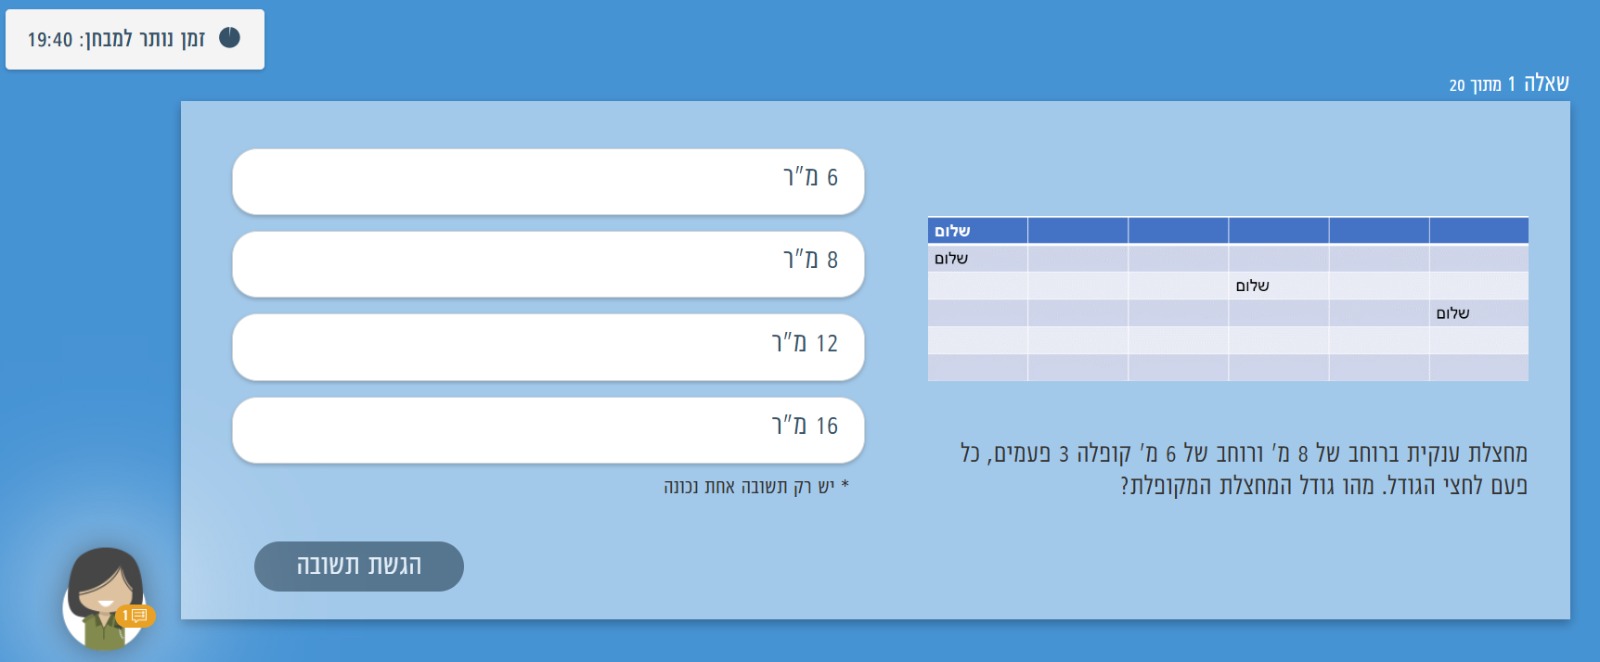The width and height of the screenshot is (1600, 662).
Task: Click the שאלה 1 מתוך 20 label
Action: pyautogui.click(x=1509, y=84)
